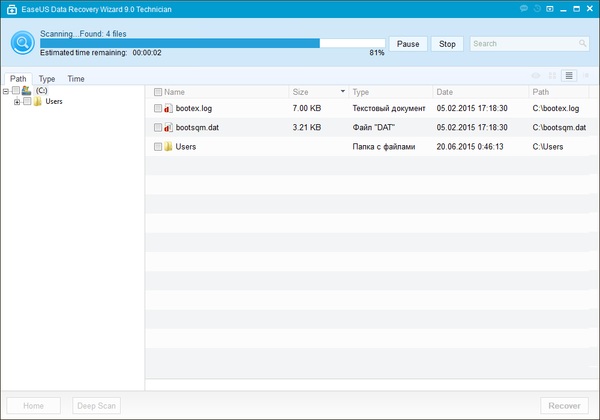Click the Users folder icon in tree

click(x=38, y=101)
